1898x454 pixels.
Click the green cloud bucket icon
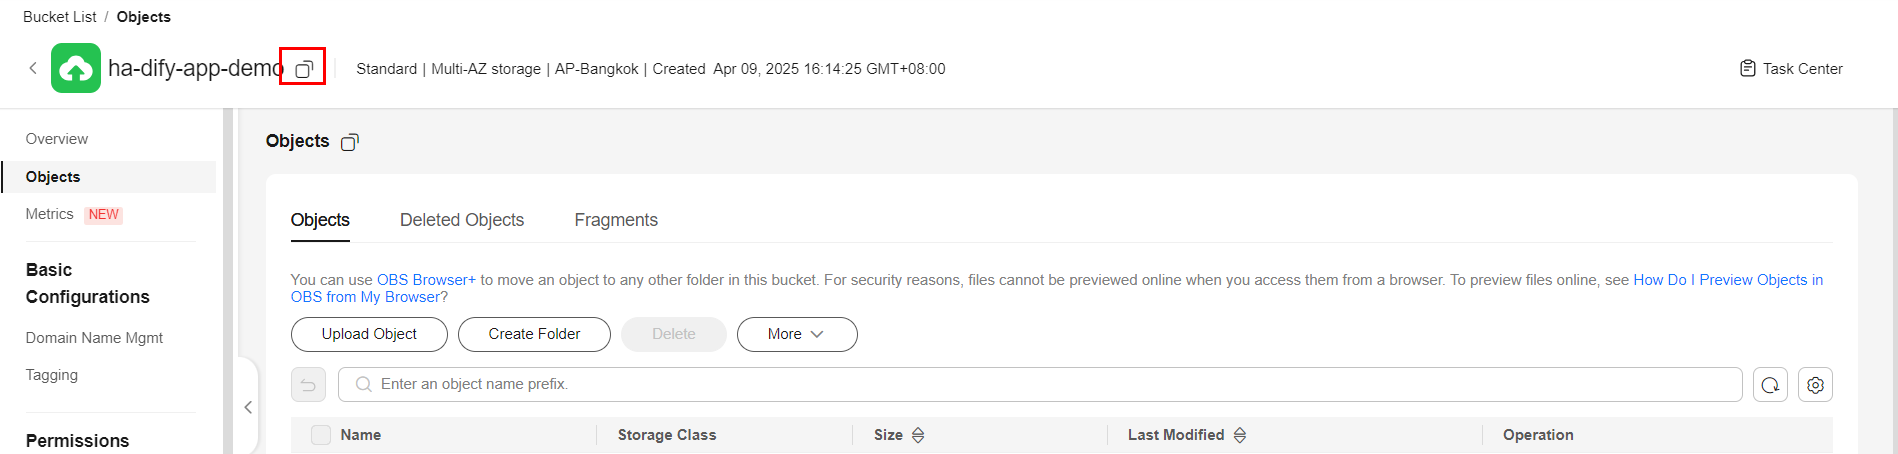tap(76, 68)
